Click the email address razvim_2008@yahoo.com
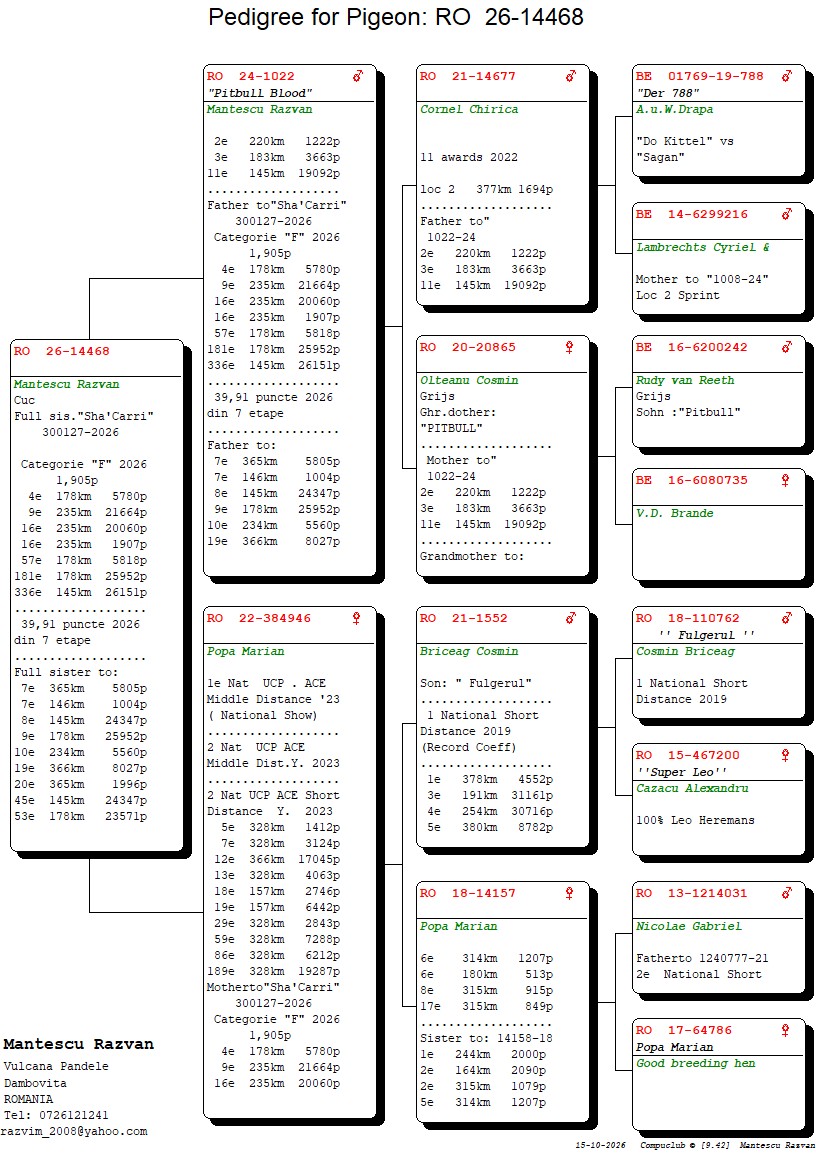 (x=74, y=1132)
